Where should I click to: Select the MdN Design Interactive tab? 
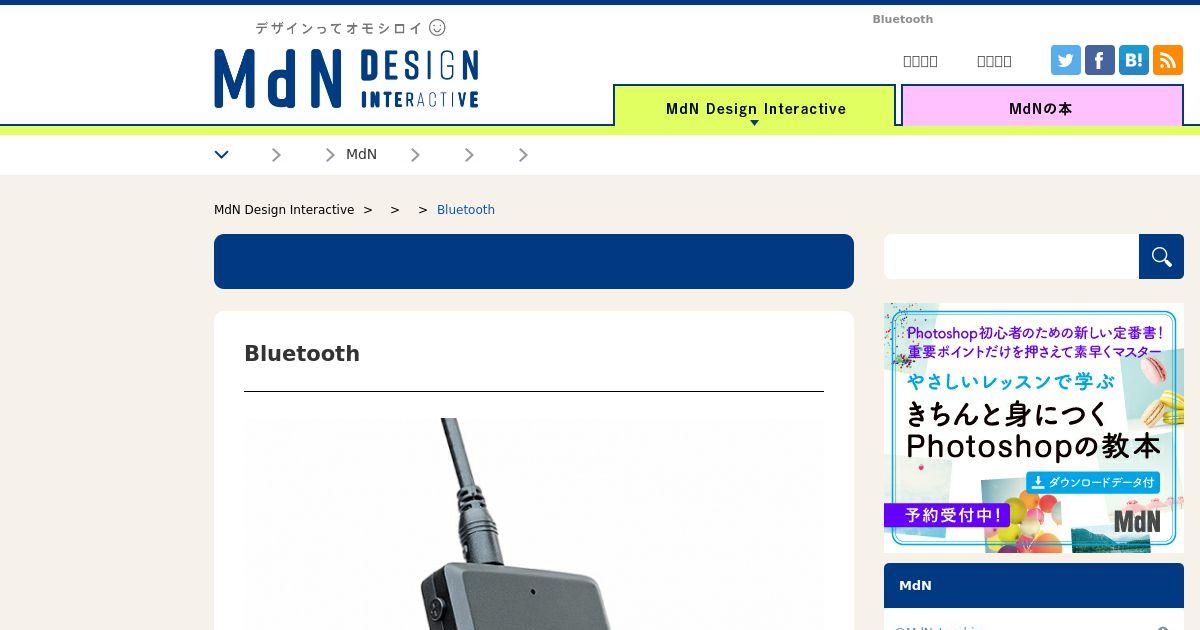[x=755, y=107]
